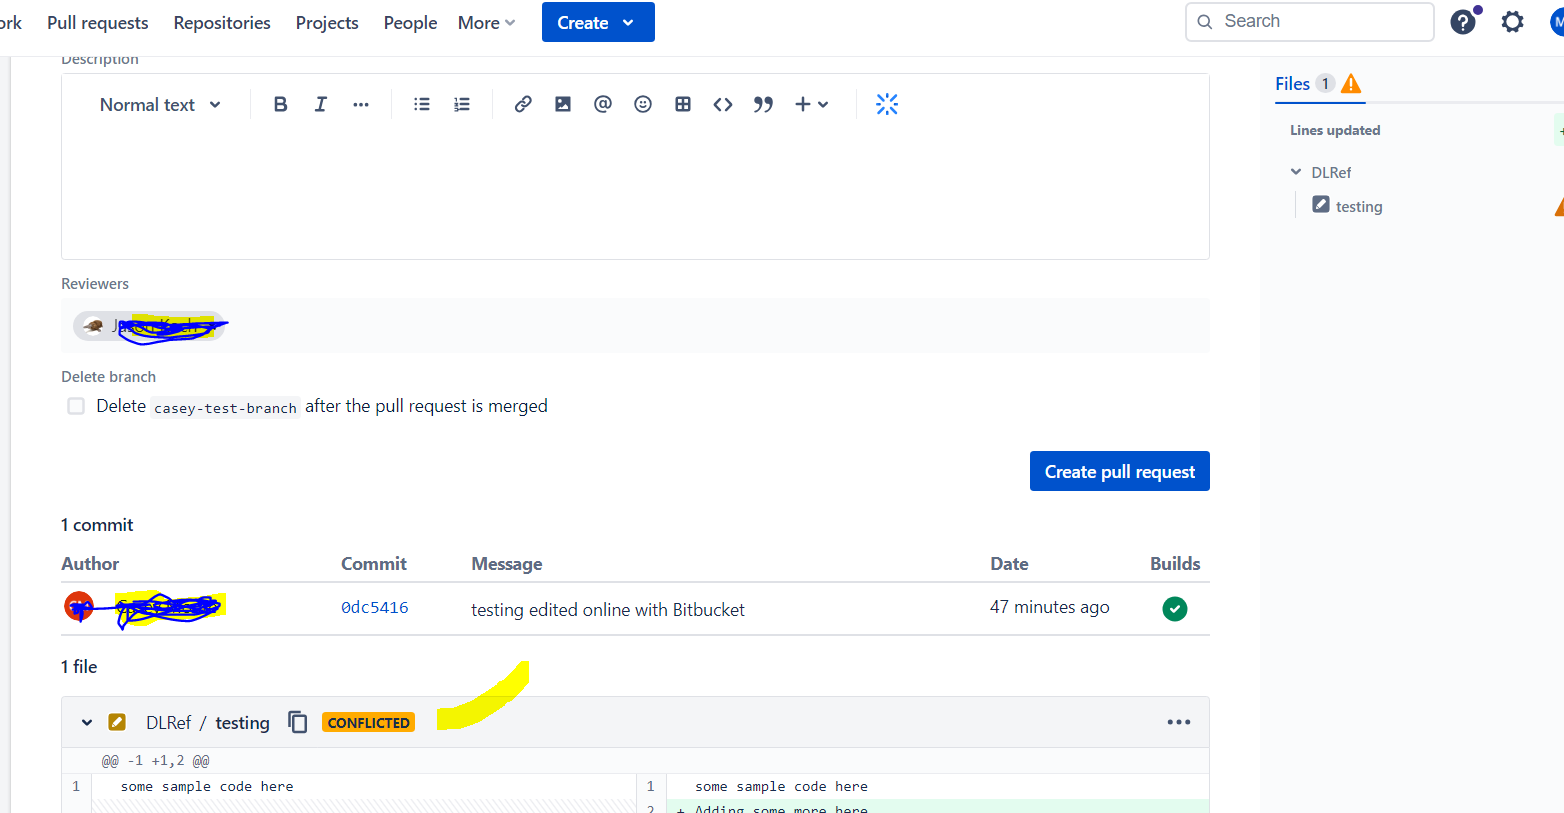The image size is (1564, 813).
Task: Focus the Search input field
Action: coord(1310,22)
